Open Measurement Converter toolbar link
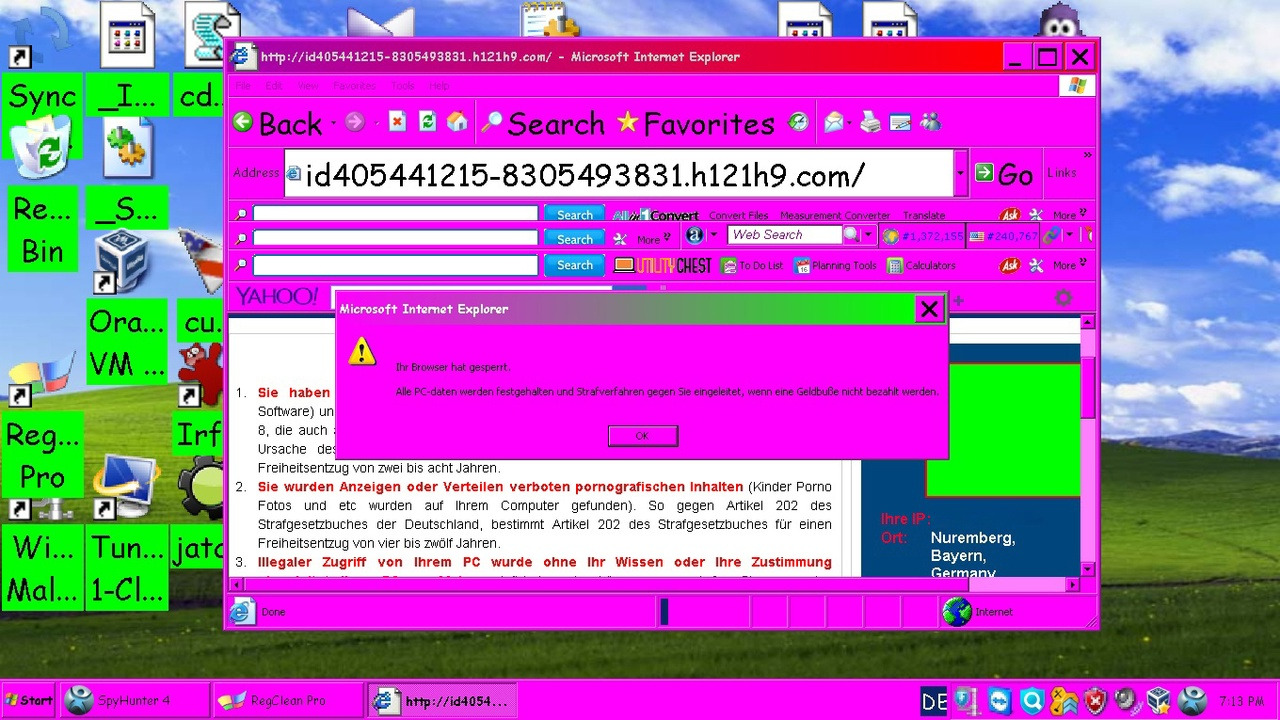This screenshot has width=1280, height=720. pos(834,215)
